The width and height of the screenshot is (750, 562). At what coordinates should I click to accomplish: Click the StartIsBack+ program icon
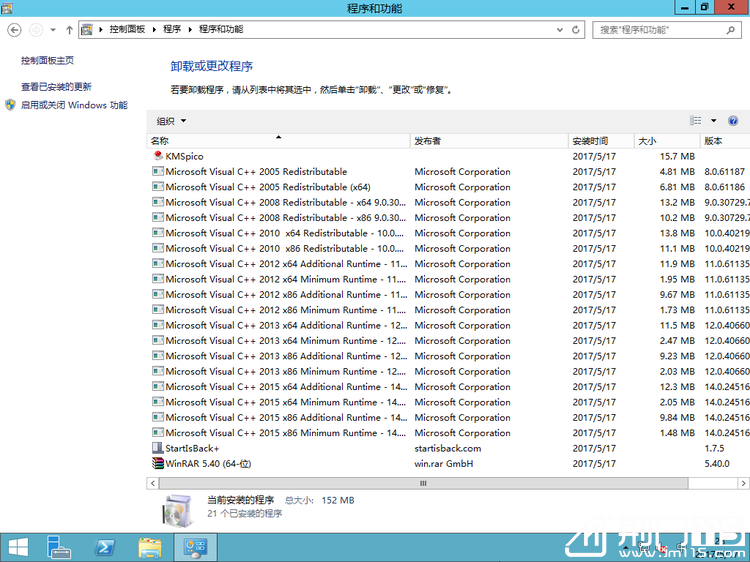158,448
